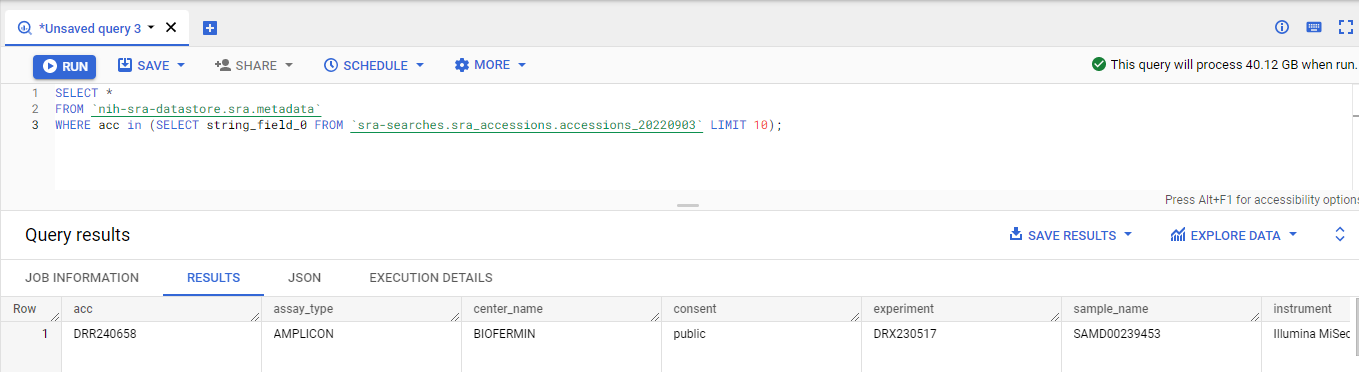Click the nih-sra-datastore.sra.metadata table link
Screen dimensions: 1359x372
[207, 109]
